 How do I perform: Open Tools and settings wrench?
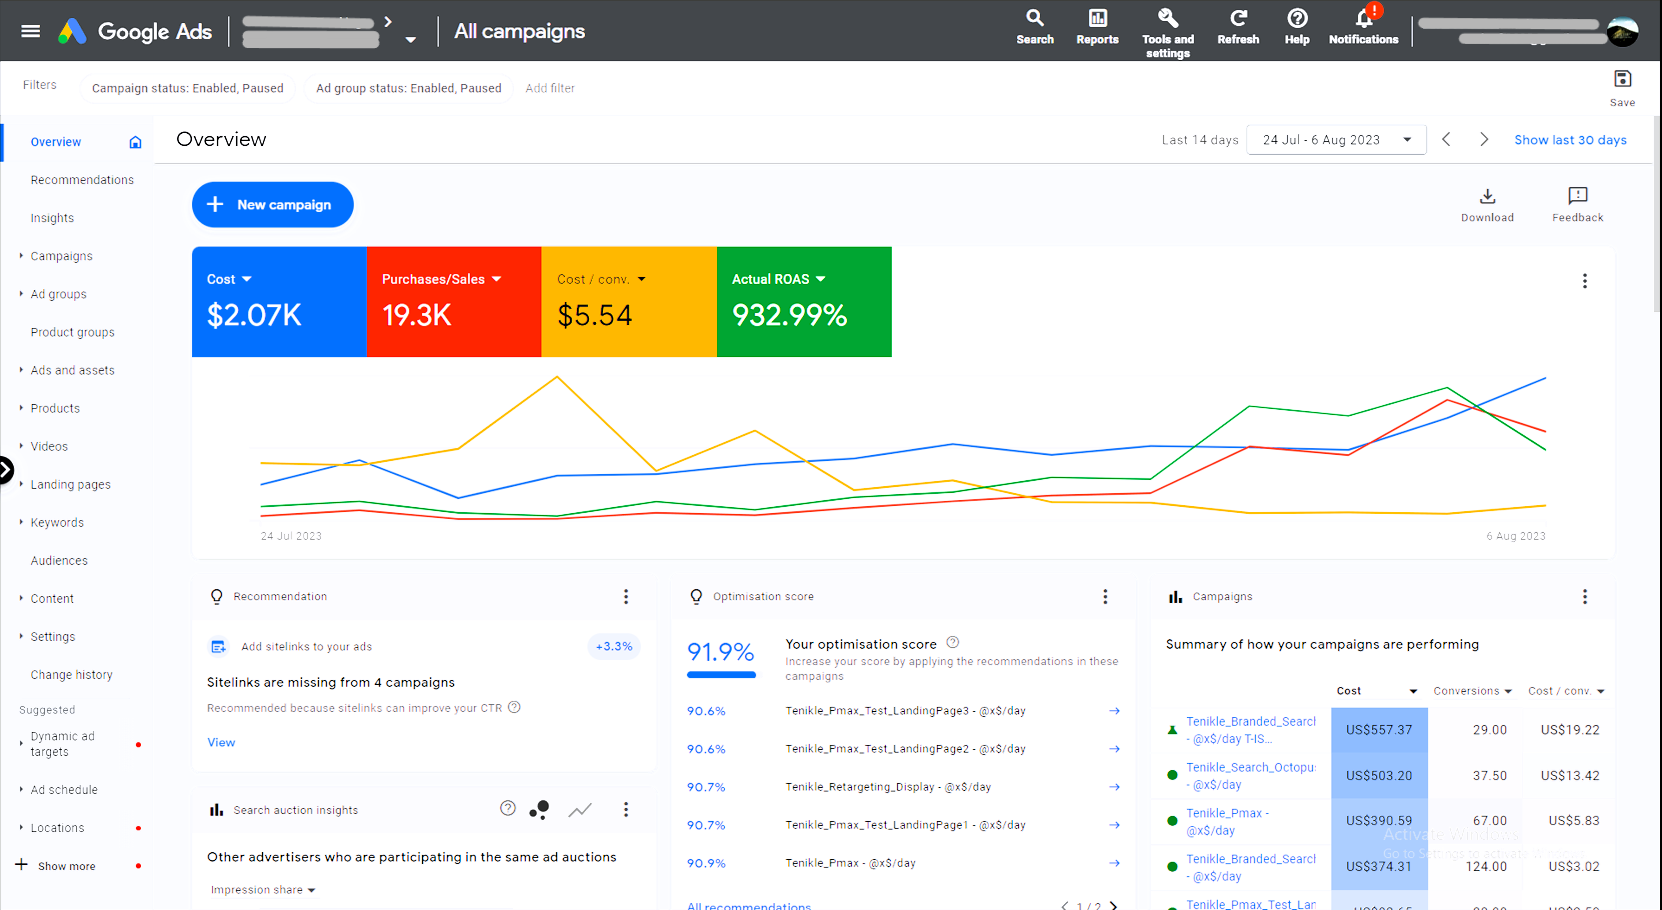pyautogui.click(x=1167, y=19)
